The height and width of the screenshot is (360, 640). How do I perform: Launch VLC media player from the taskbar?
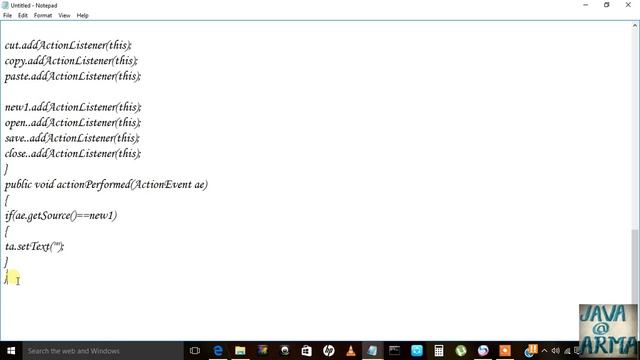(x=351, y=351)
